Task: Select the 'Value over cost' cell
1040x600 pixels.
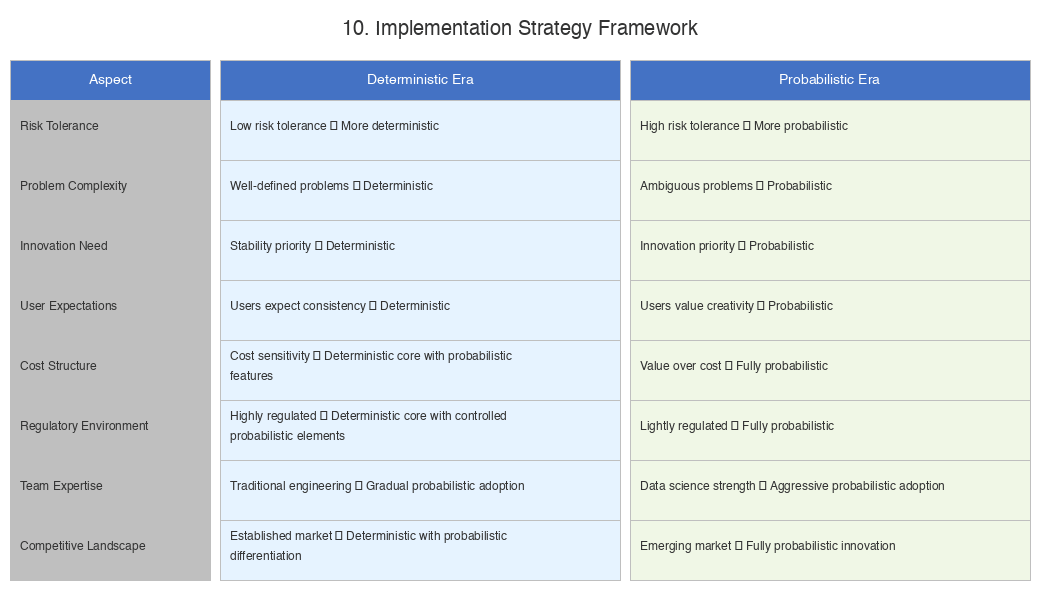Action: coord(830,371)
